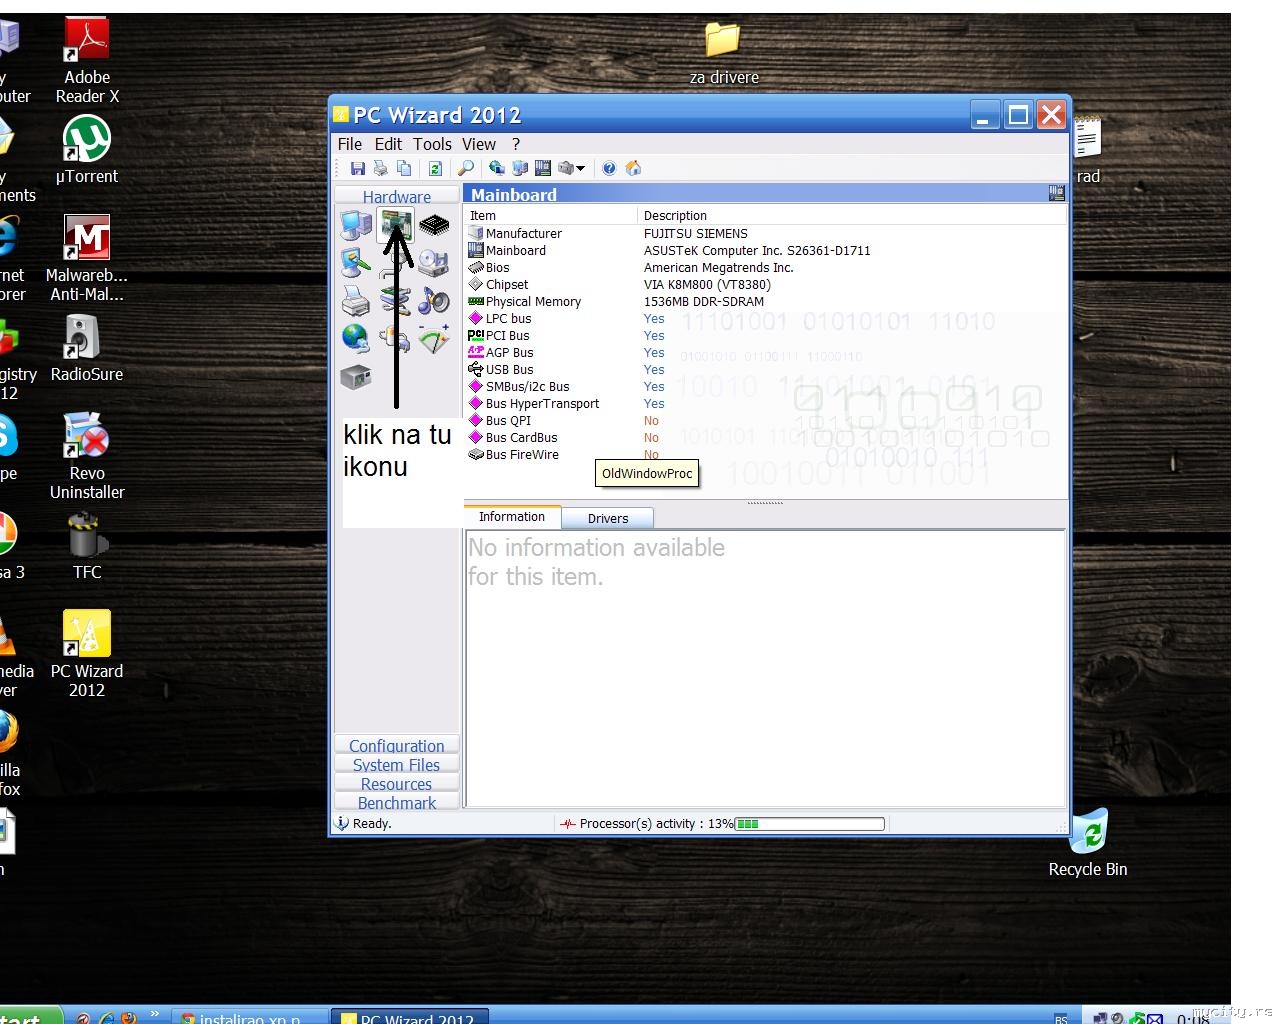Click the Revo Uninstaller desktop icon
This screenshot has height=1024, width=1280.
pos(87,456)
